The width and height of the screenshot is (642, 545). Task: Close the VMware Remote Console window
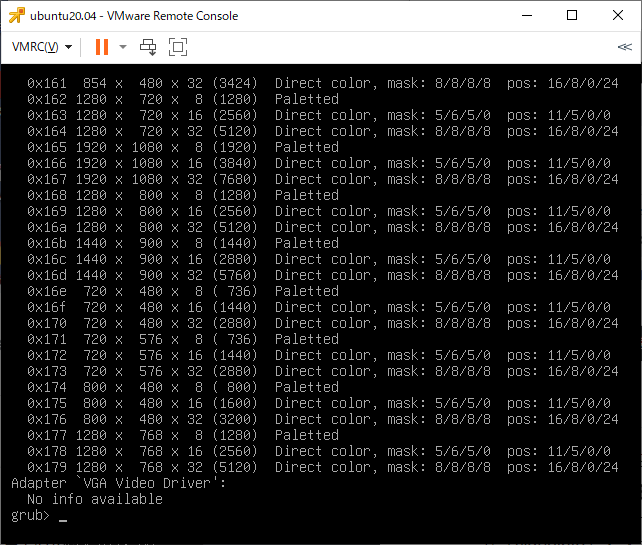[x=618, y=16]
